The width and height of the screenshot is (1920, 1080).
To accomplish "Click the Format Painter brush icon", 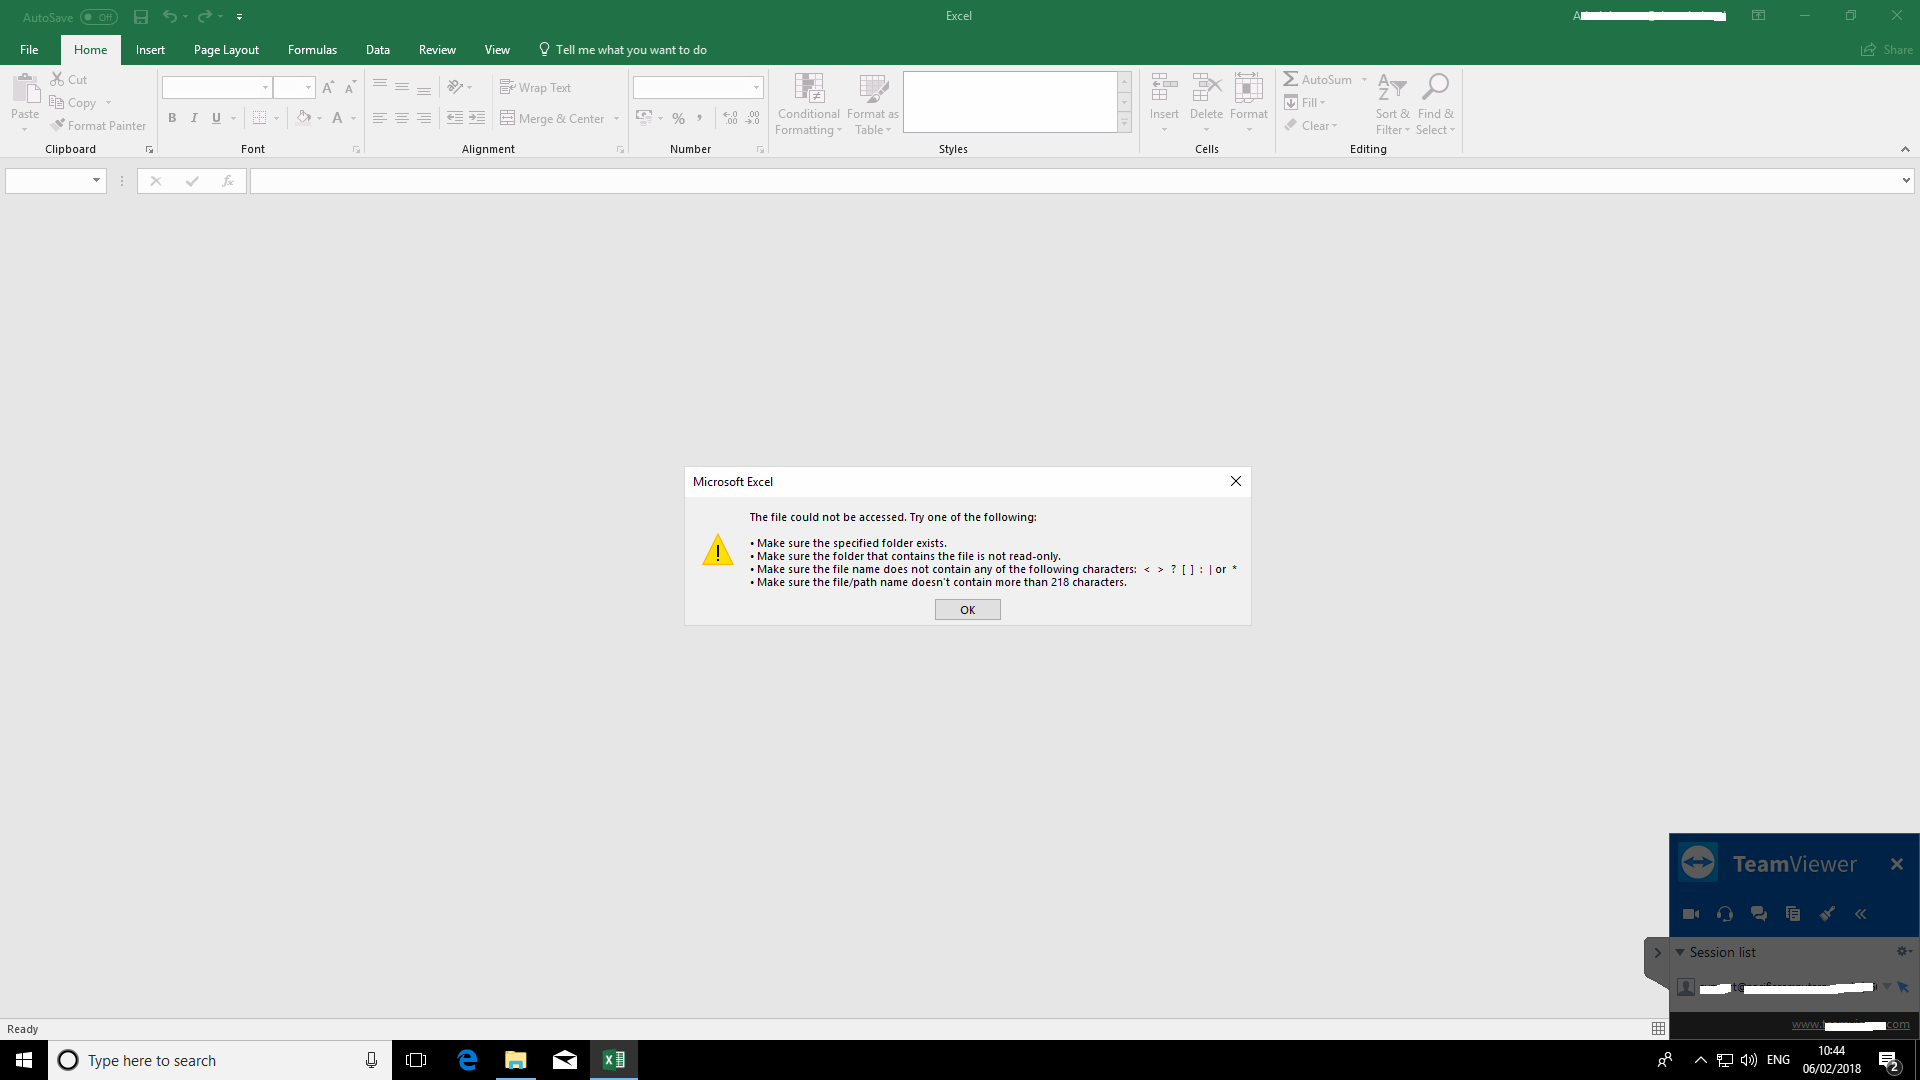I will 58,125.
